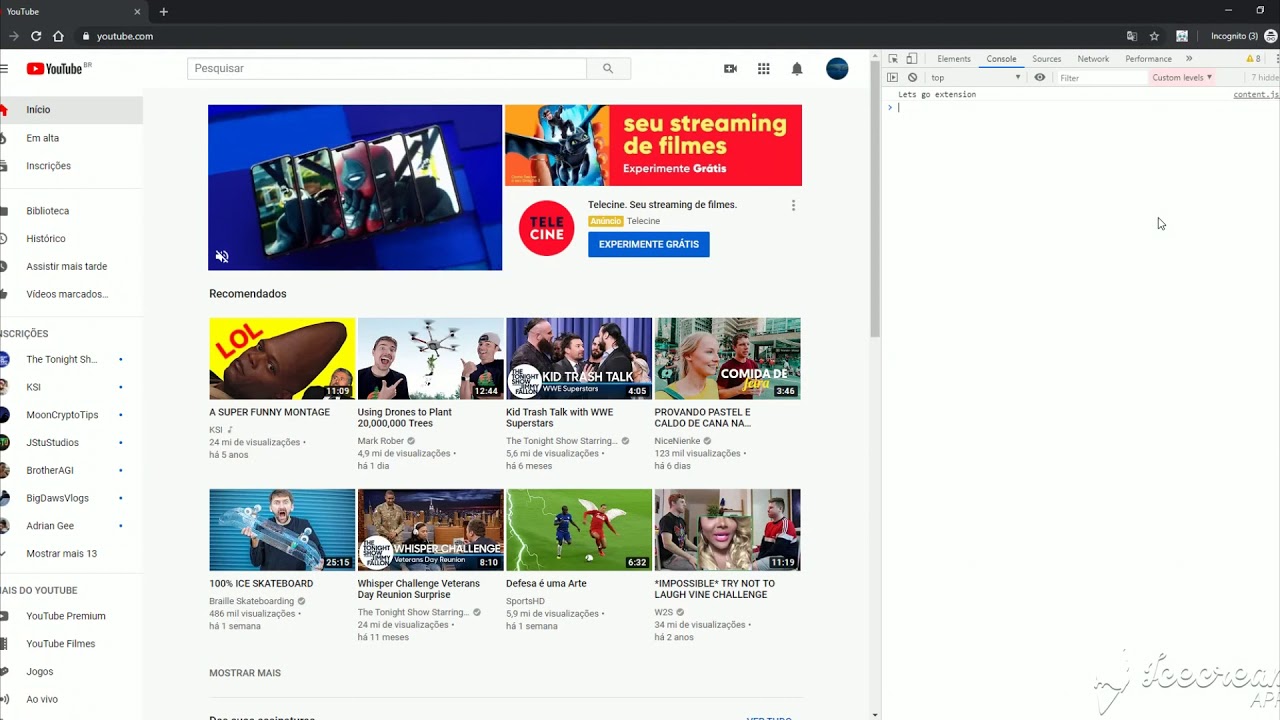This screenshot has width=1280, height=720.
Task: Click the YouTube page vertical scrollbar
Action: (875, 200)
